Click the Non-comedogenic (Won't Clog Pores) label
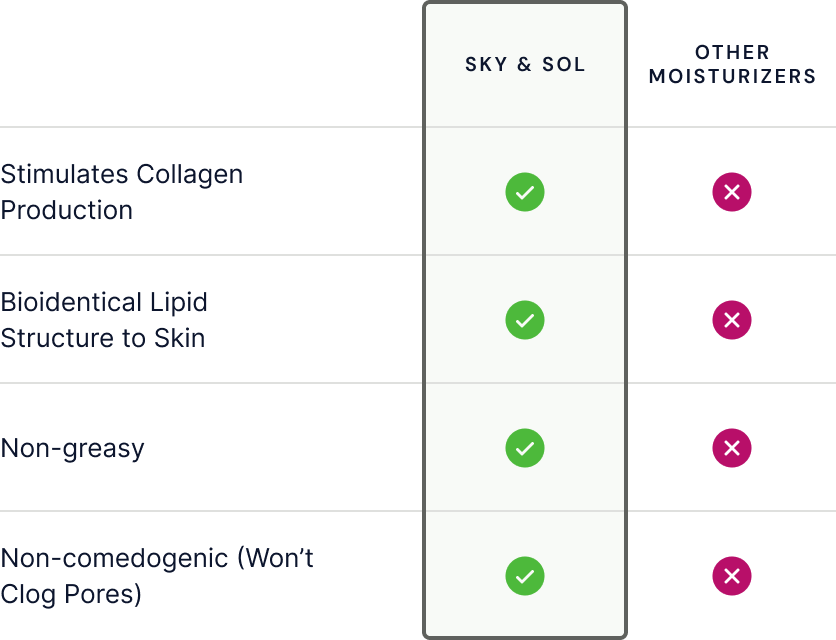Screen dimensions: 836x640 [x=157, y=577]
